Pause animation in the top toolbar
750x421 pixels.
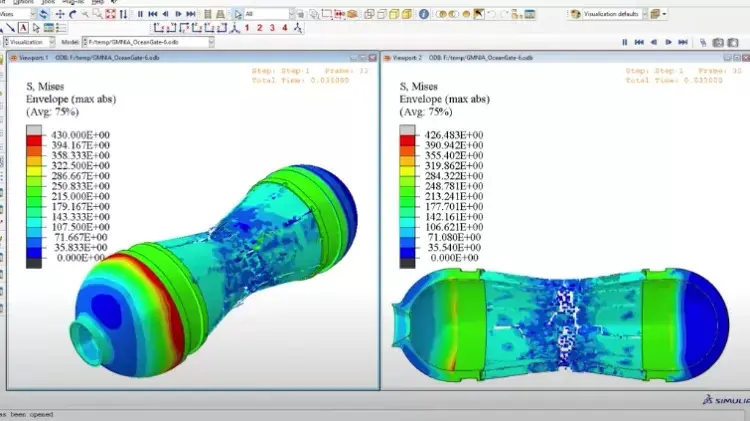pyautogui.click(x=140, y=14)
